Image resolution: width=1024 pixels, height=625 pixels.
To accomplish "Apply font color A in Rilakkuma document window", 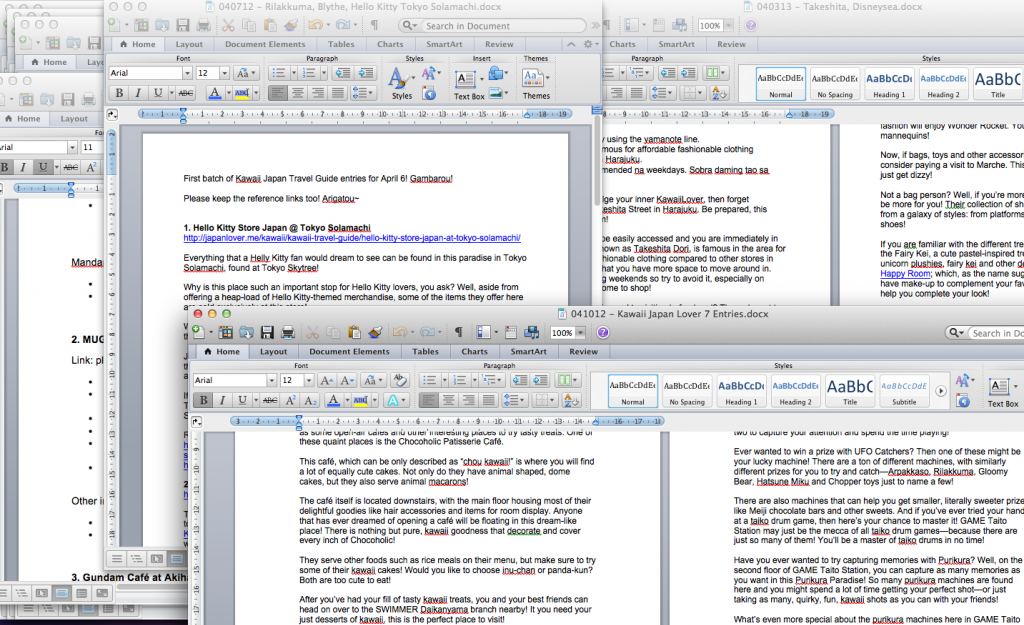I will coord(214,93).
